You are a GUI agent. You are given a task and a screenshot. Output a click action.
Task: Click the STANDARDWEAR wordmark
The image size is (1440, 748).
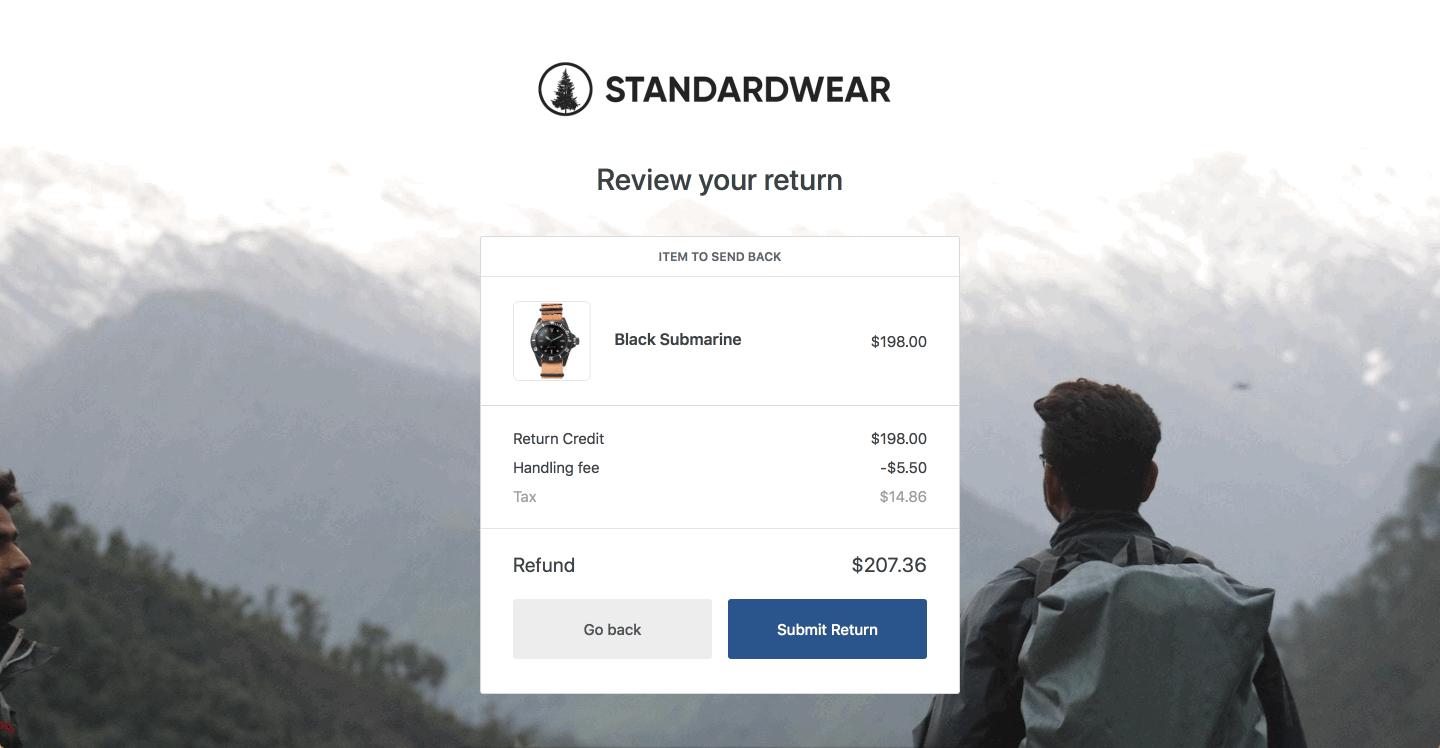click(747, 90)
